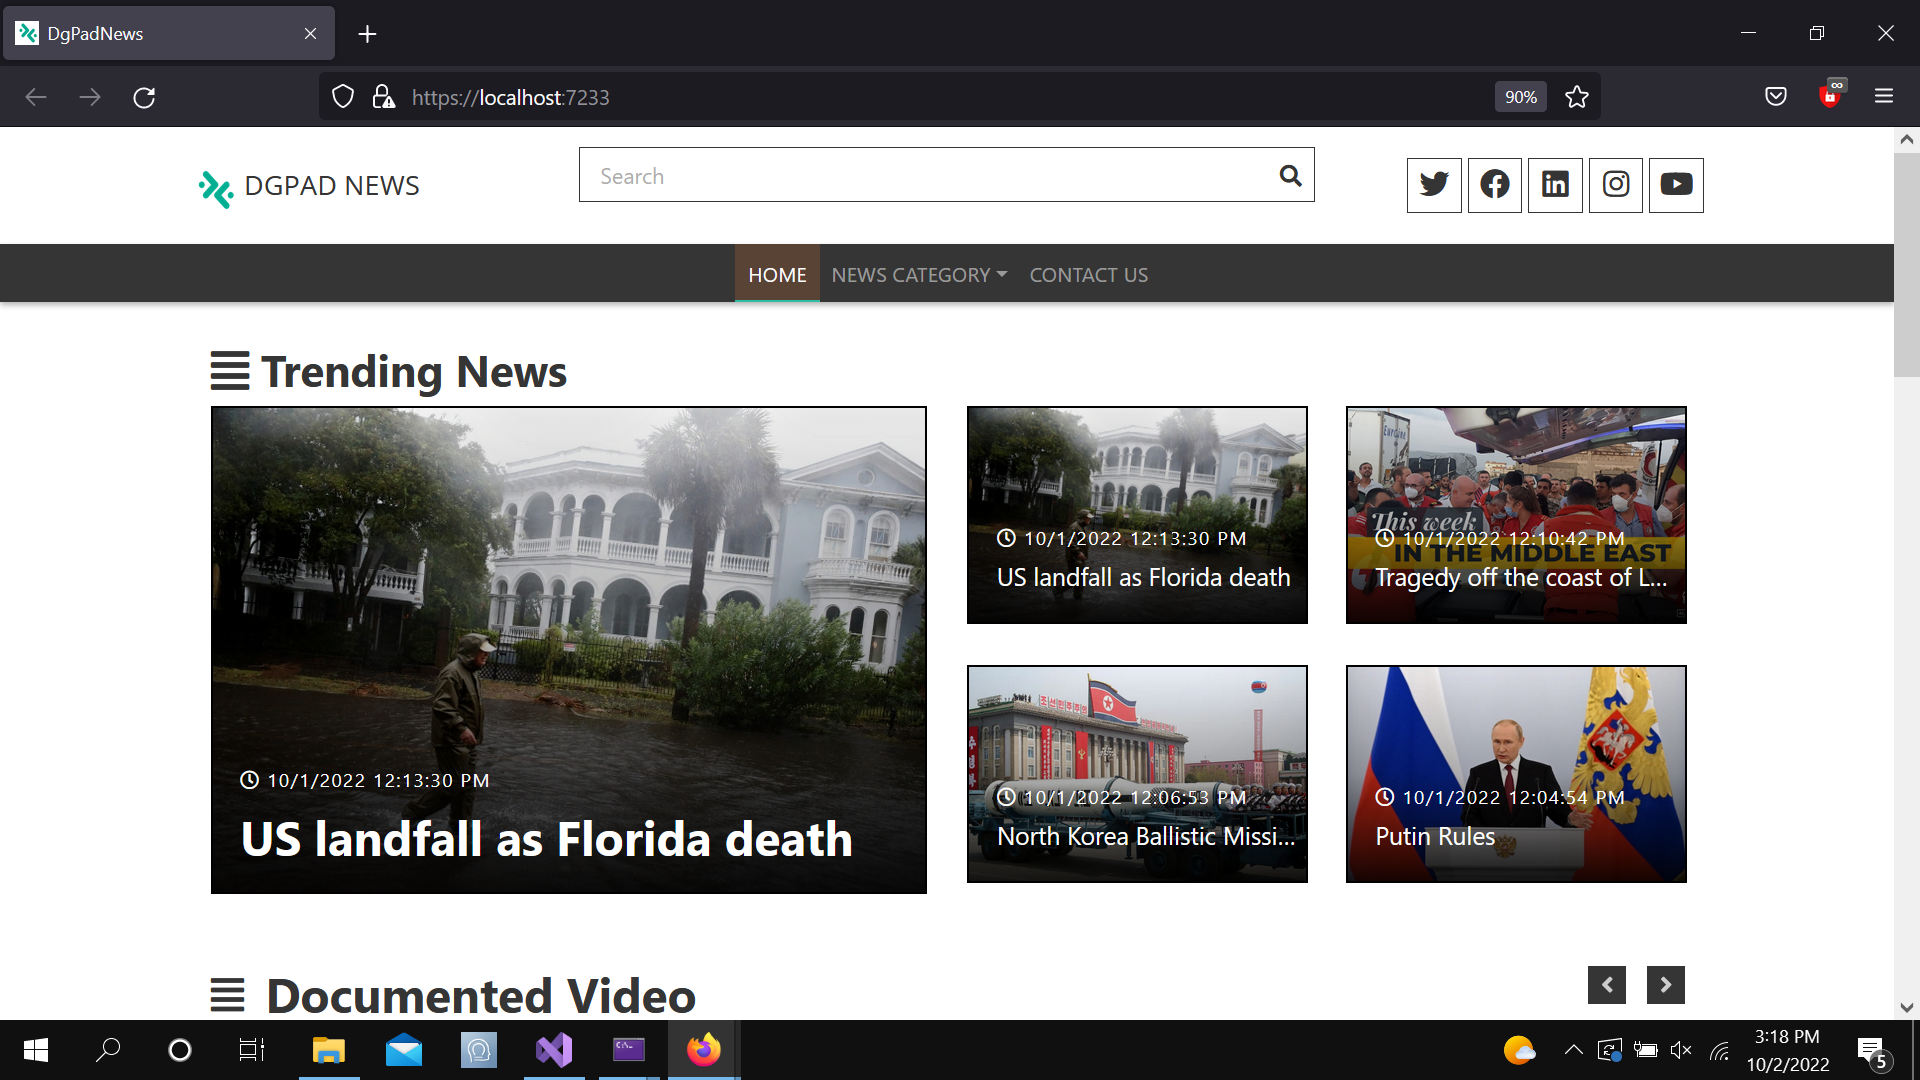Save page to Pocket
1920x1080 pixels.
[1776, 97]
